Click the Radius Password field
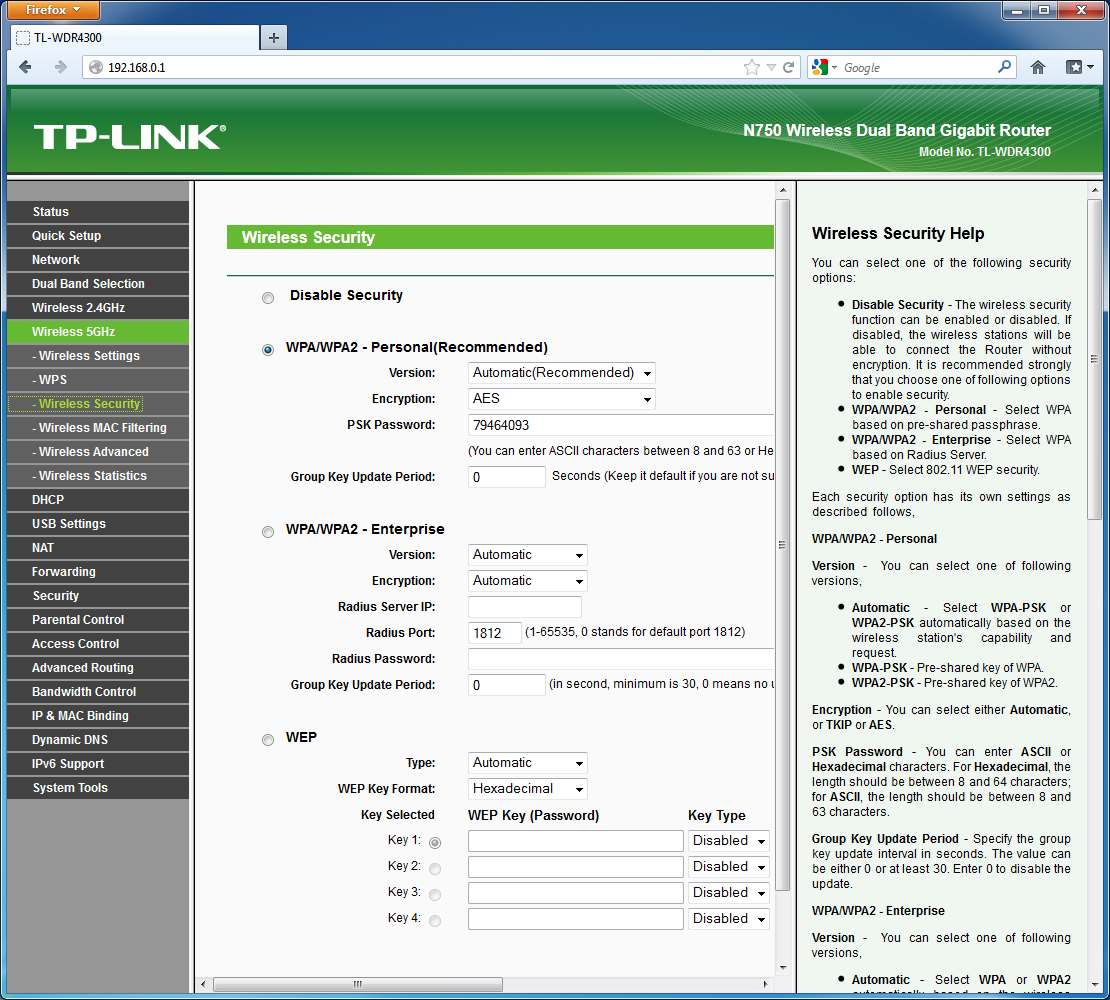 coord(621,659)
